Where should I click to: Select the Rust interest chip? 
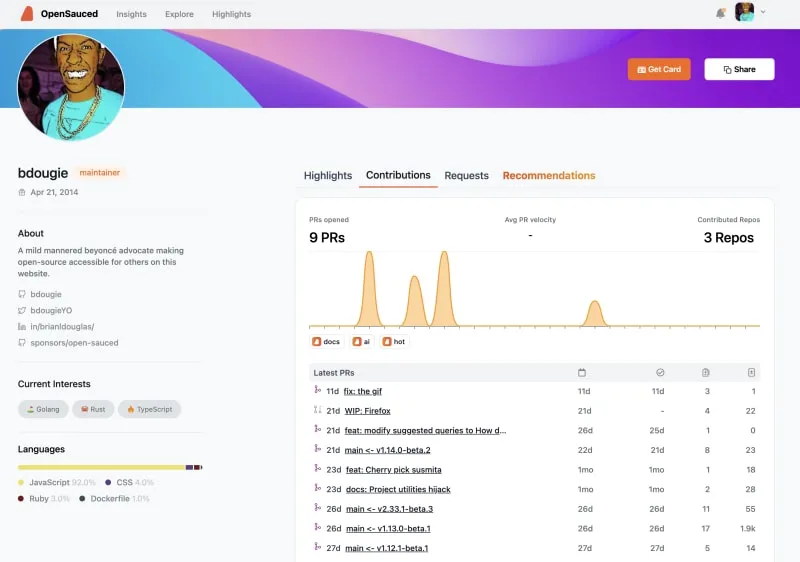(93, 409)
